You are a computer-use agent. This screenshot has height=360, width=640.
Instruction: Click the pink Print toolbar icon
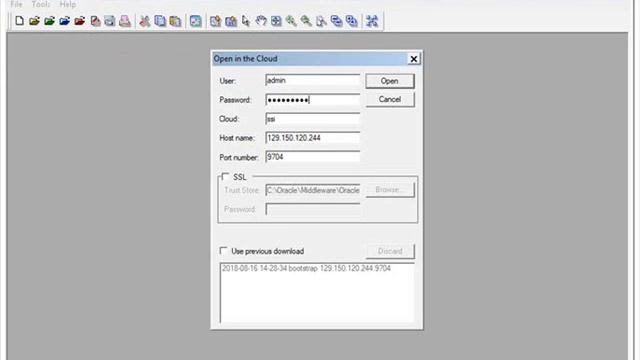click(x=124, y=21)
